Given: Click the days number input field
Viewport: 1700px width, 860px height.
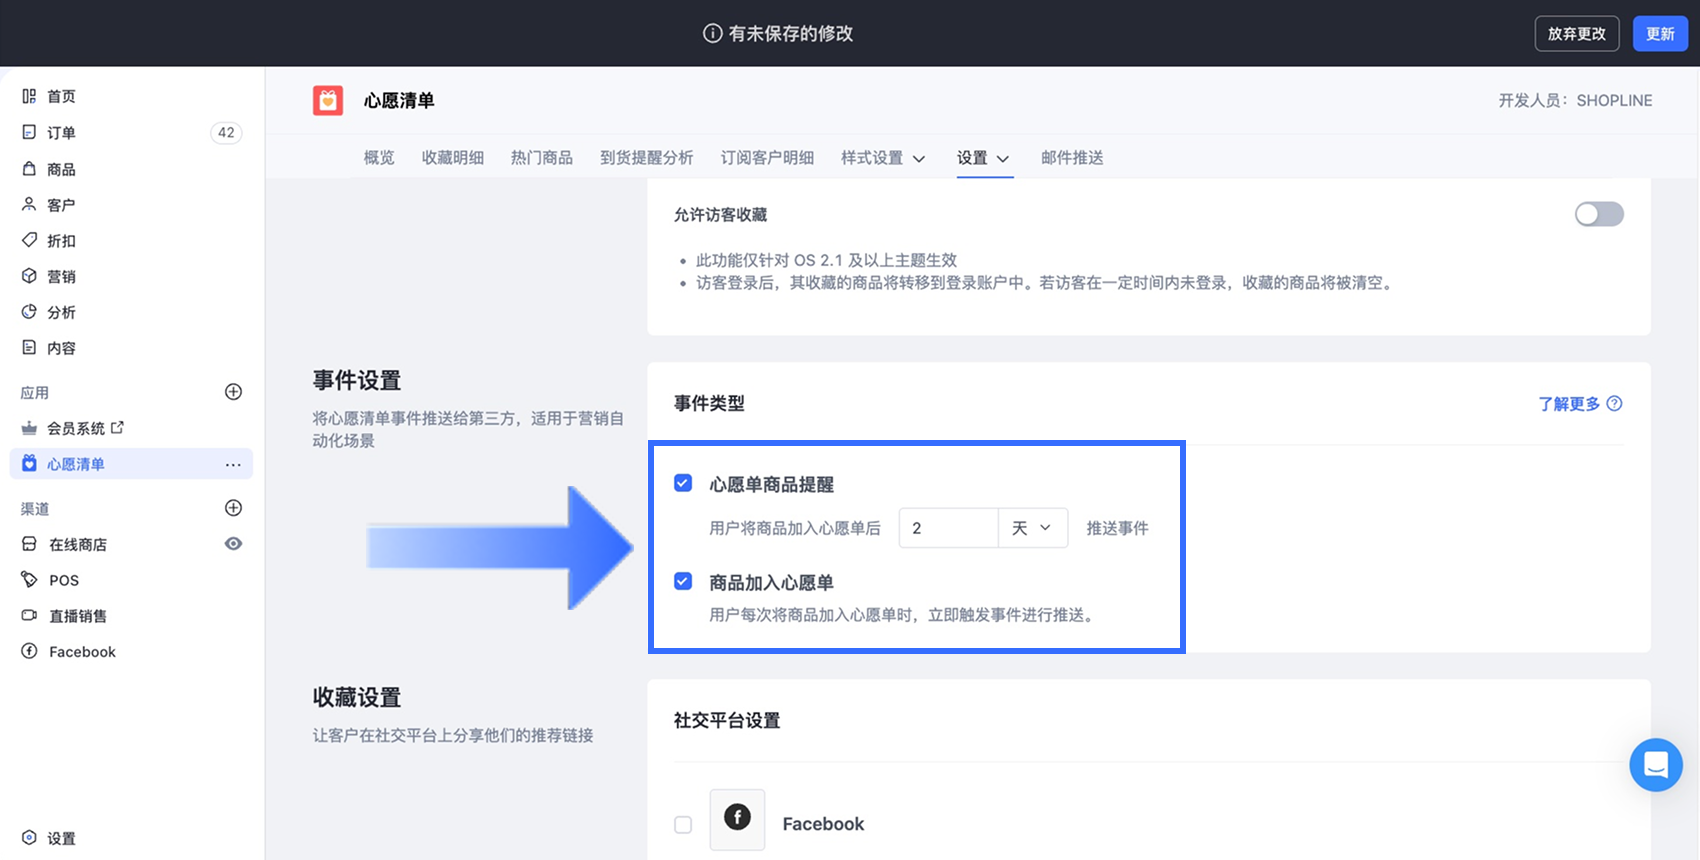Looking at the screenshot, I should pyautogui.click(x=948, y=528).
